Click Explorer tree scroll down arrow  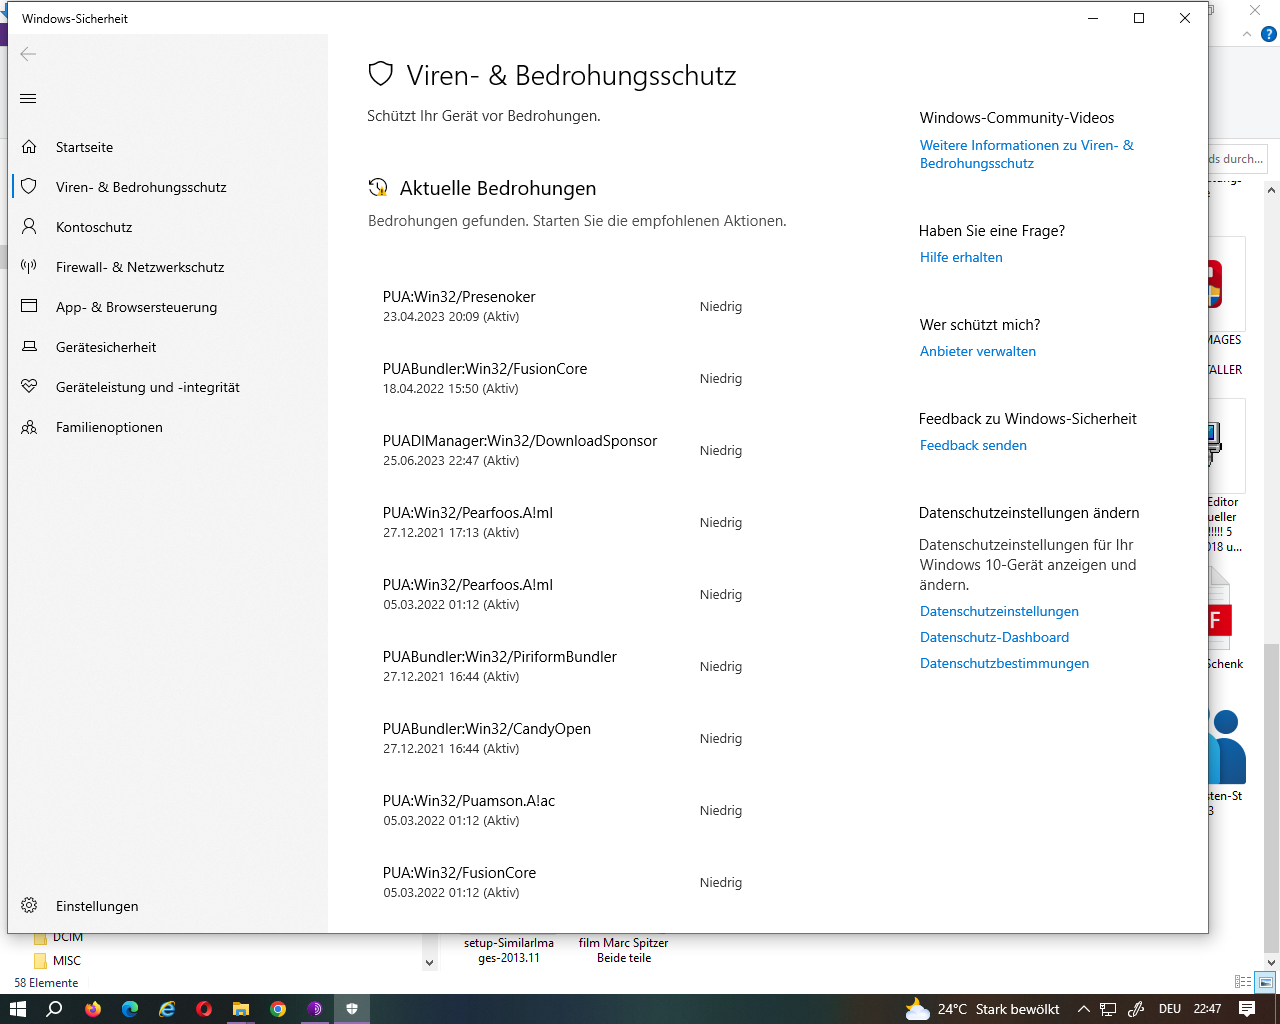(x=430, y=963)
